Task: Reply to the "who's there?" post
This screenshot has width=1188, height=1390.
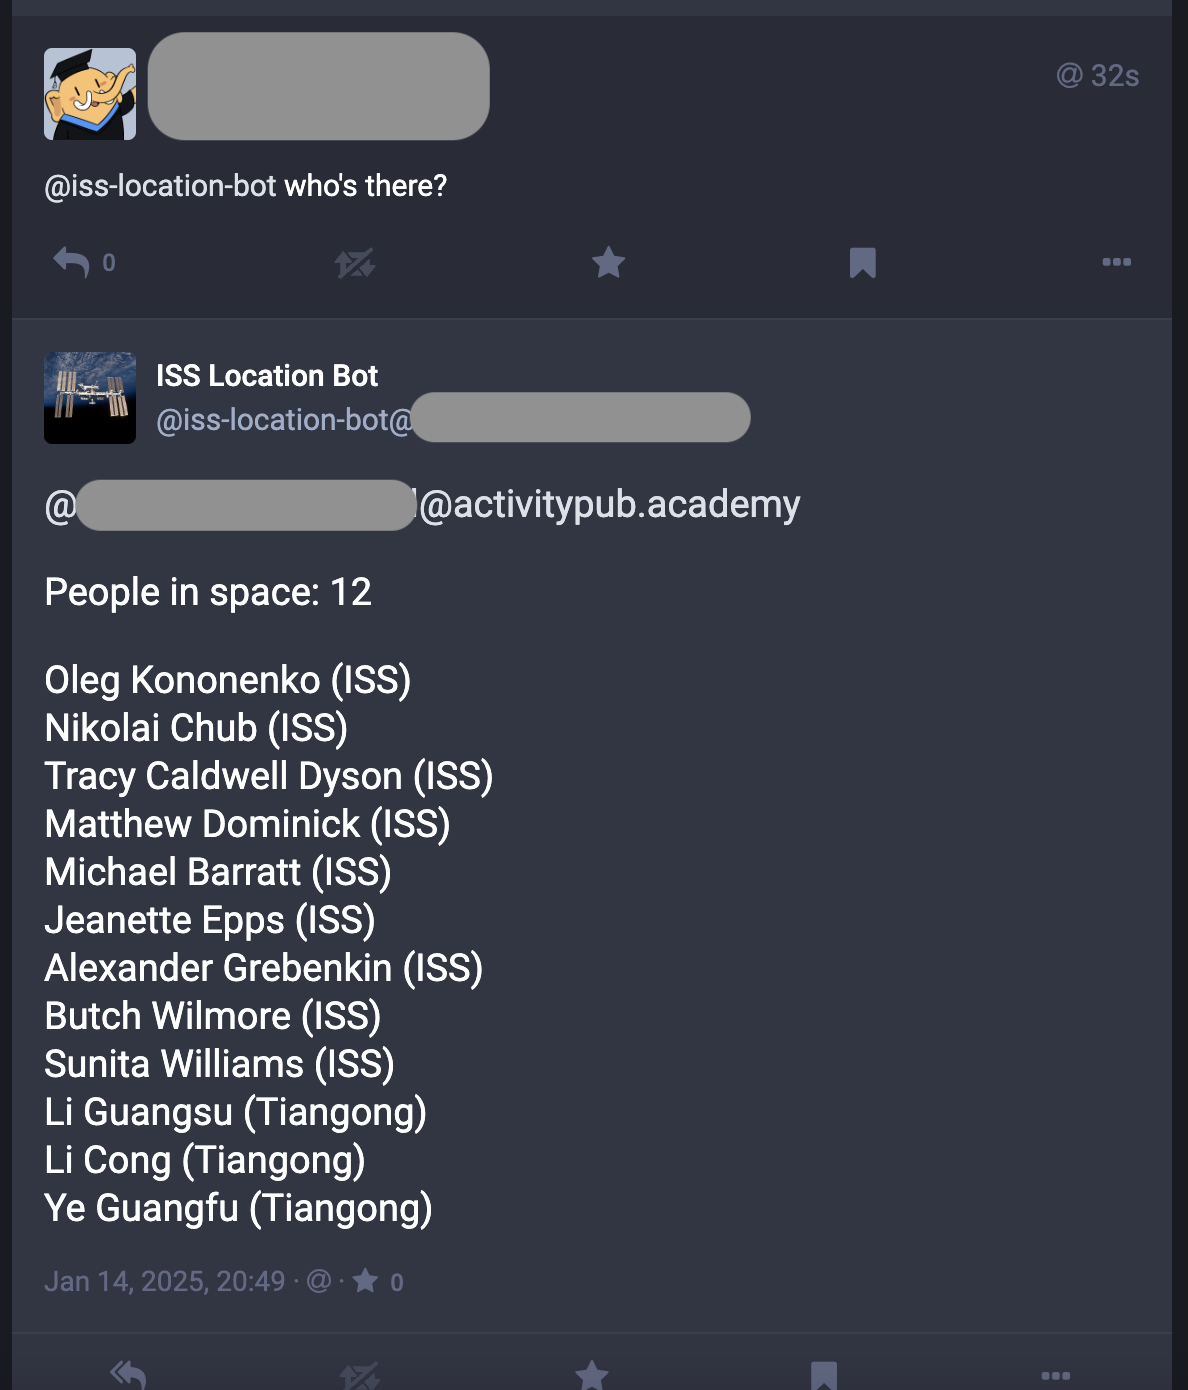Action: 72,262
